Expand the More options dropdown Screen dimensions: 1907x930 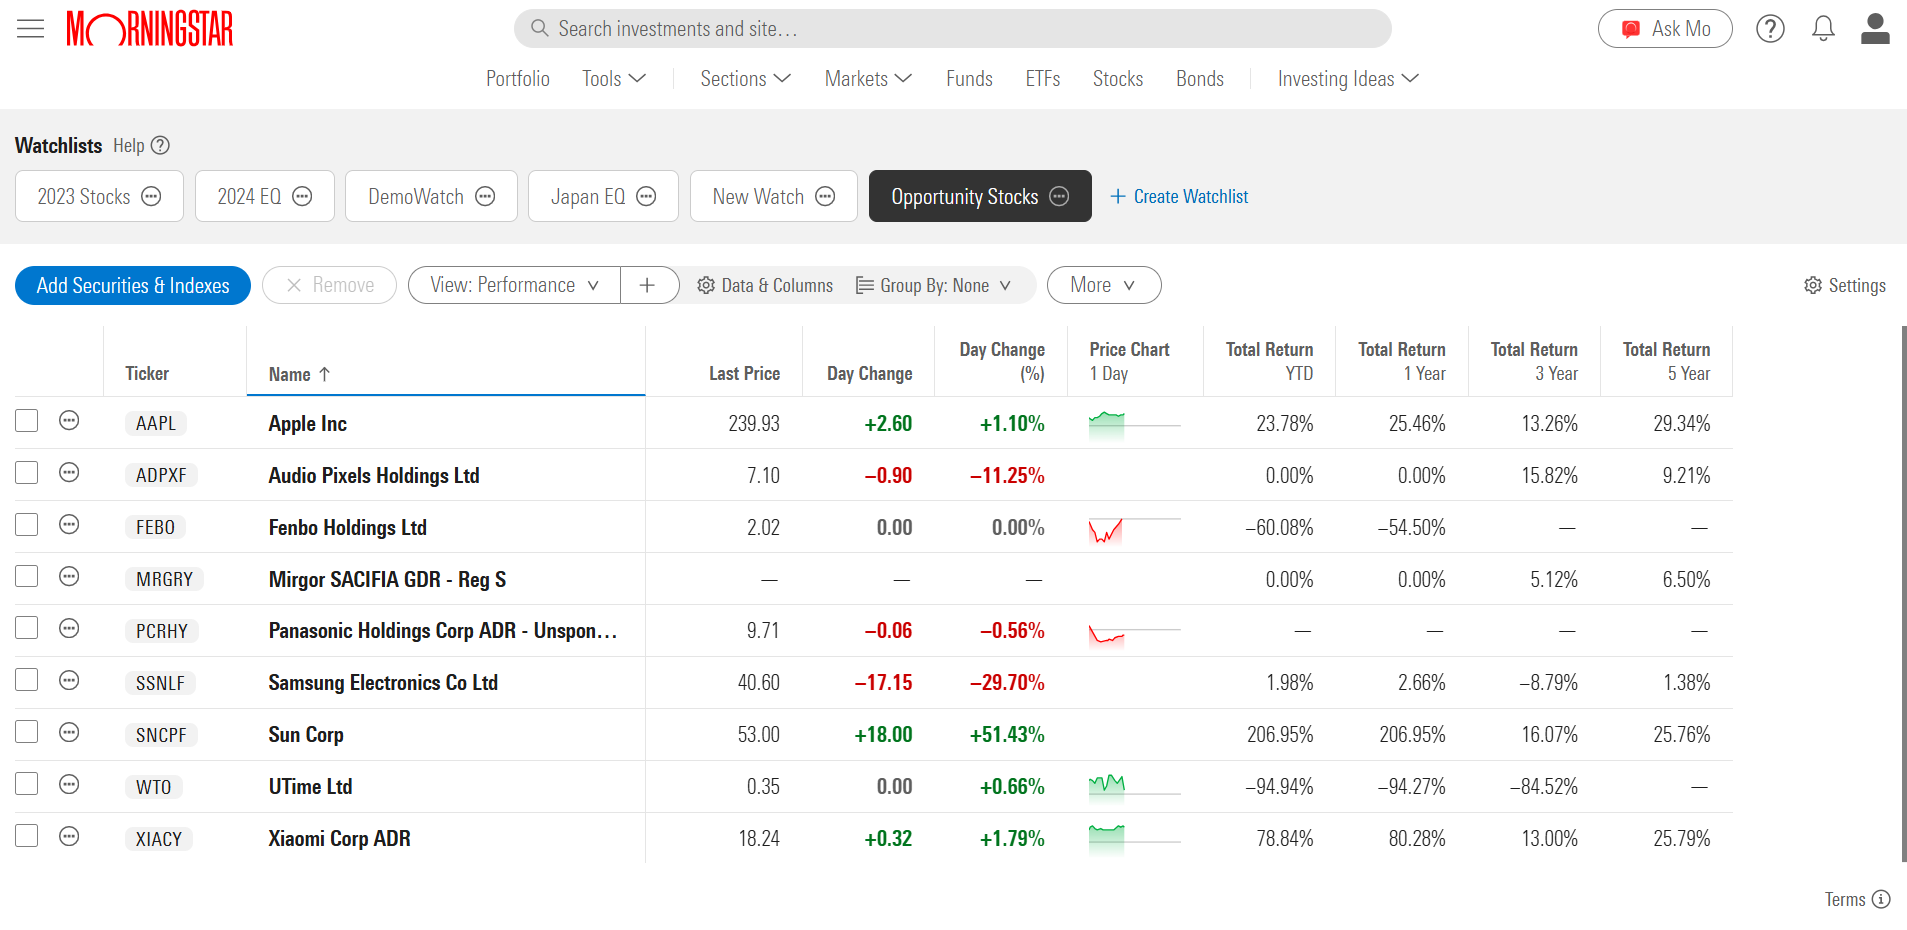(x=1103, y=285)
